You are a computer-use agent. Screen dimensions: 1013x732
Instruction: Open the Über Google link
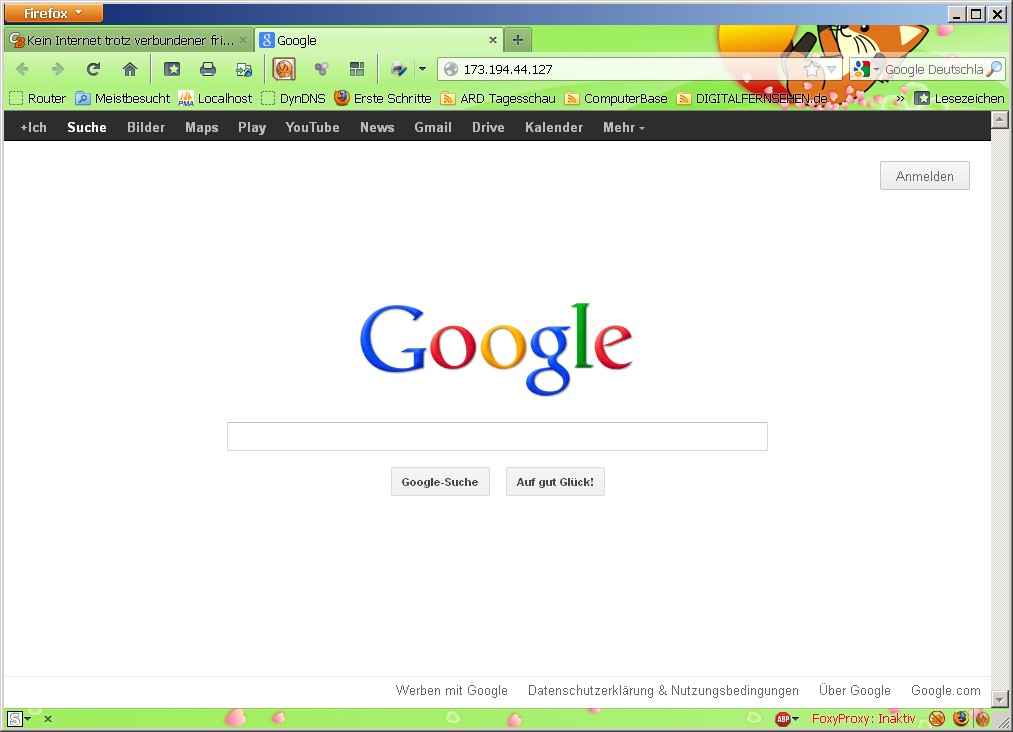coord(855,690)
